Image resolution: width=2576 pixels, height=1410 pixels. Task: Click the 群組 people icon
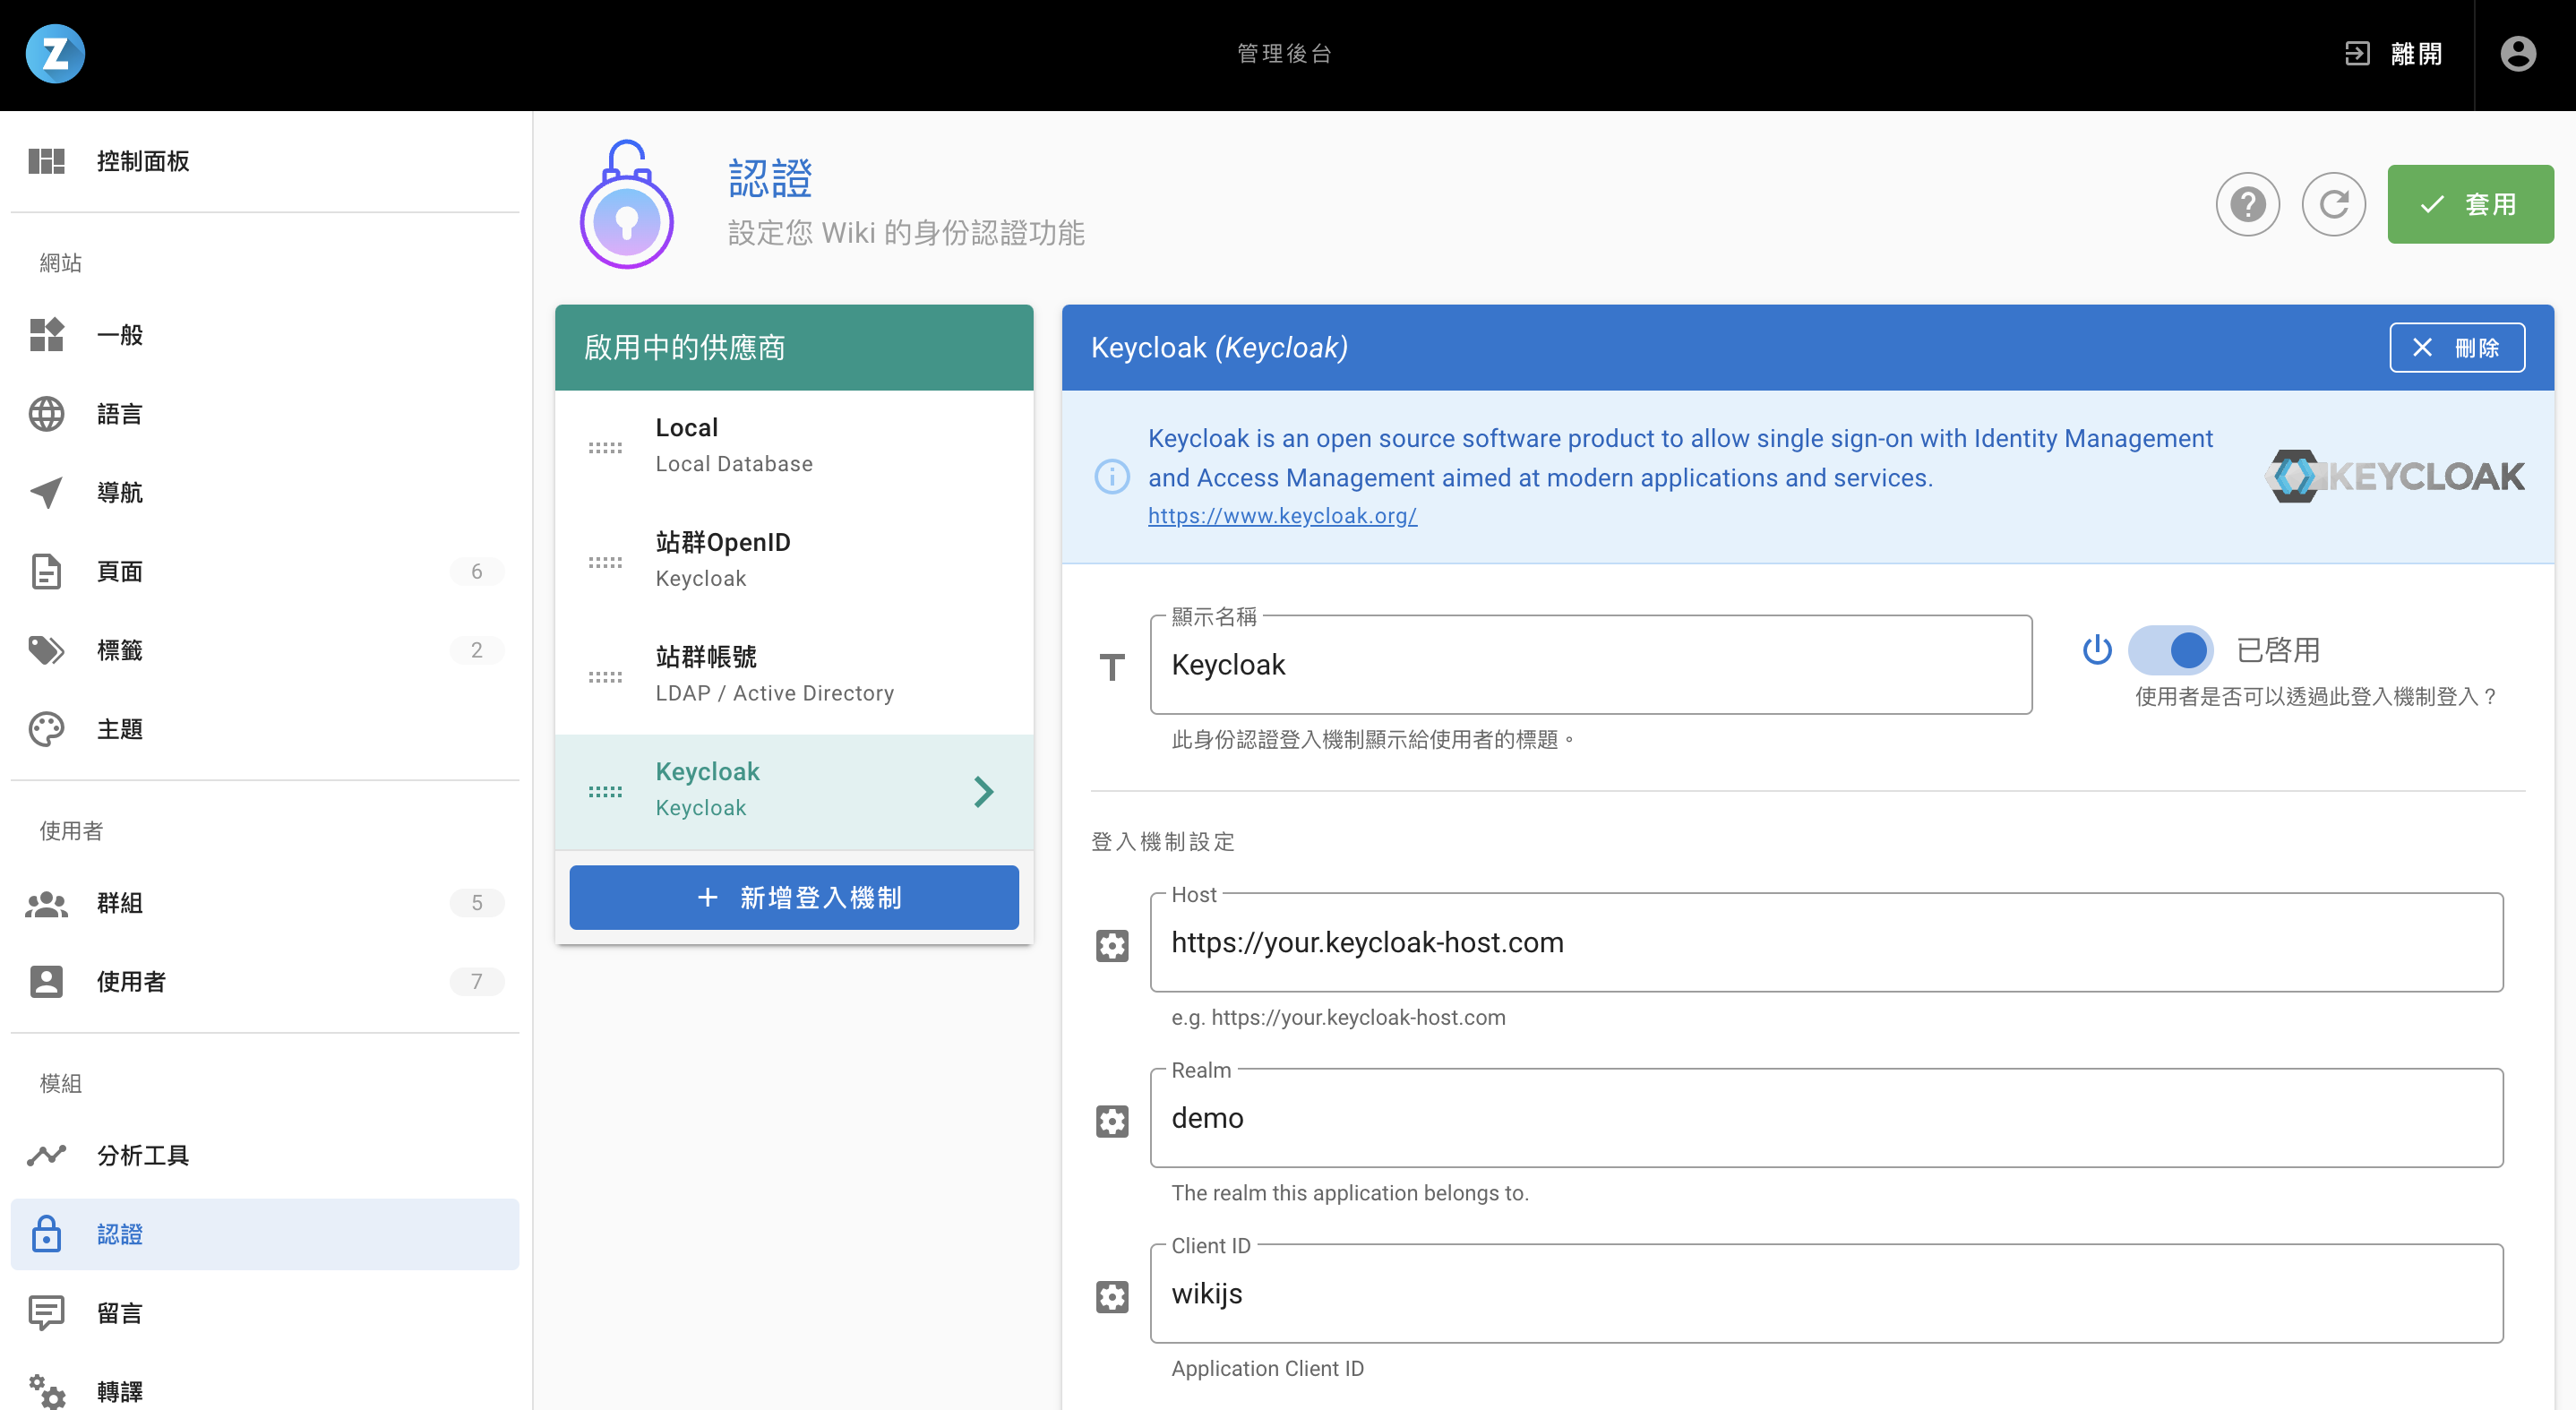[x=46, y=903]
